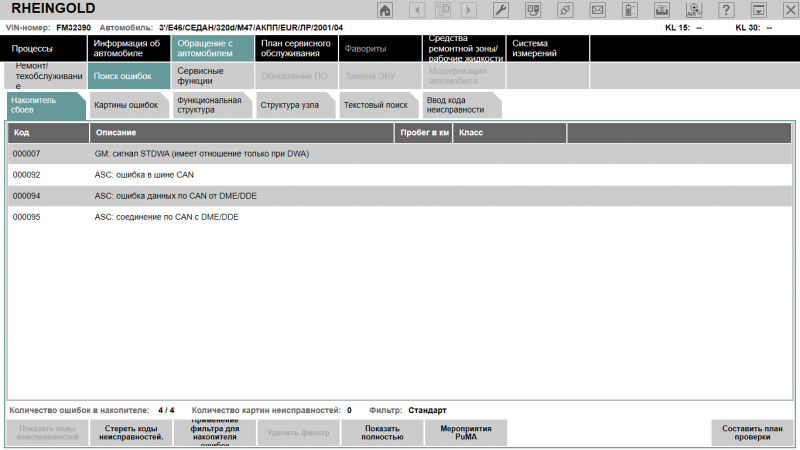The width and height of the screenshot is (800, 450).
Task: Select fault row code 000095
Action: (399, 217)
